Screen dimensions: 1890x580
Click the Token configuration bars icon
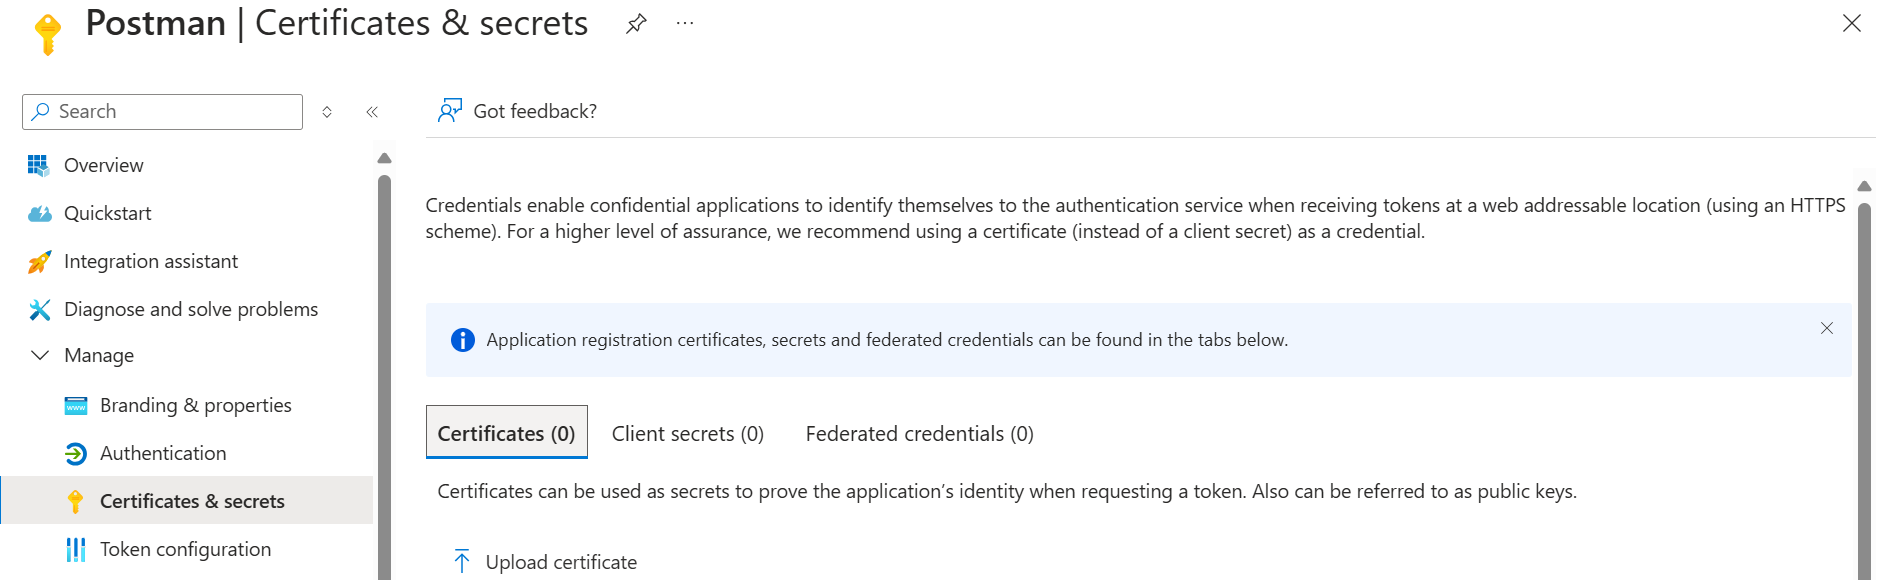pos(76,549)
